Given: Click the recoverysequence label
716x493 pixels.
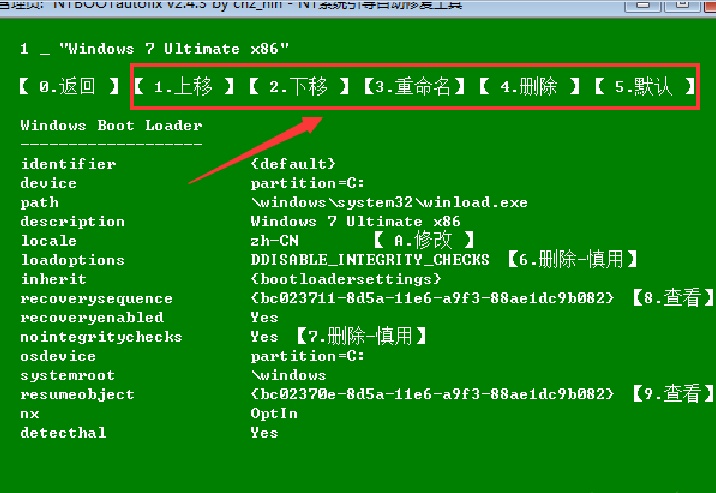Looking at the screenshot, I should 96,299.
